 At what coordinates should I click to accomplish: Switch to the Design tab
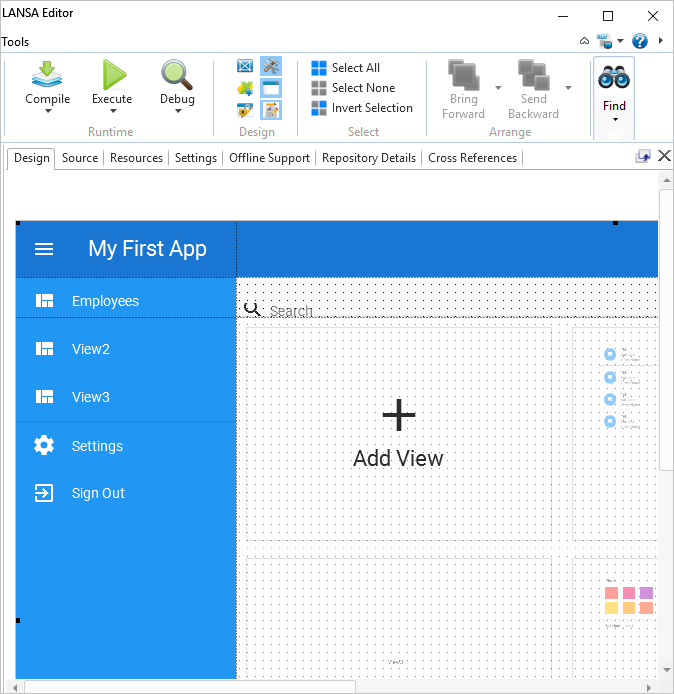click(31, 158)
